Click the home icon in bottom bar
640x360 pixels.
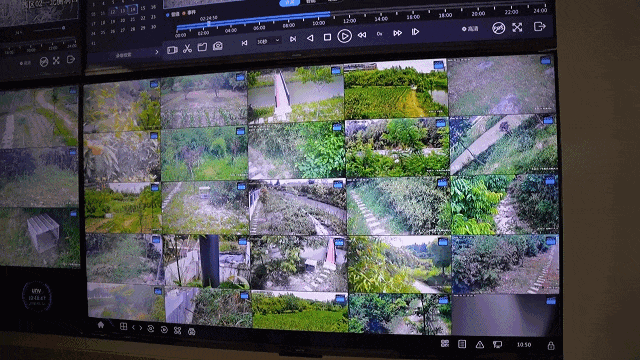(x=101, y=324)
